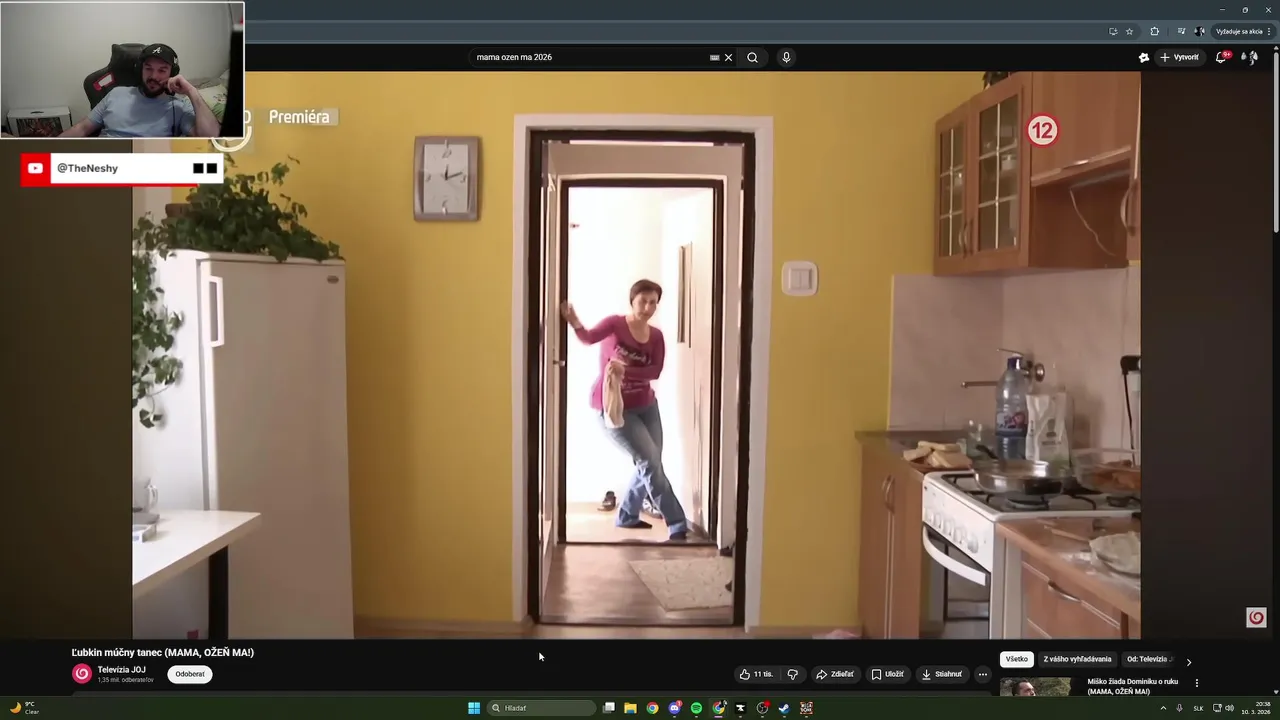Open the Televízia JOJ channel name link
Screen dimensions: 1280x720
tap(121, 669)
